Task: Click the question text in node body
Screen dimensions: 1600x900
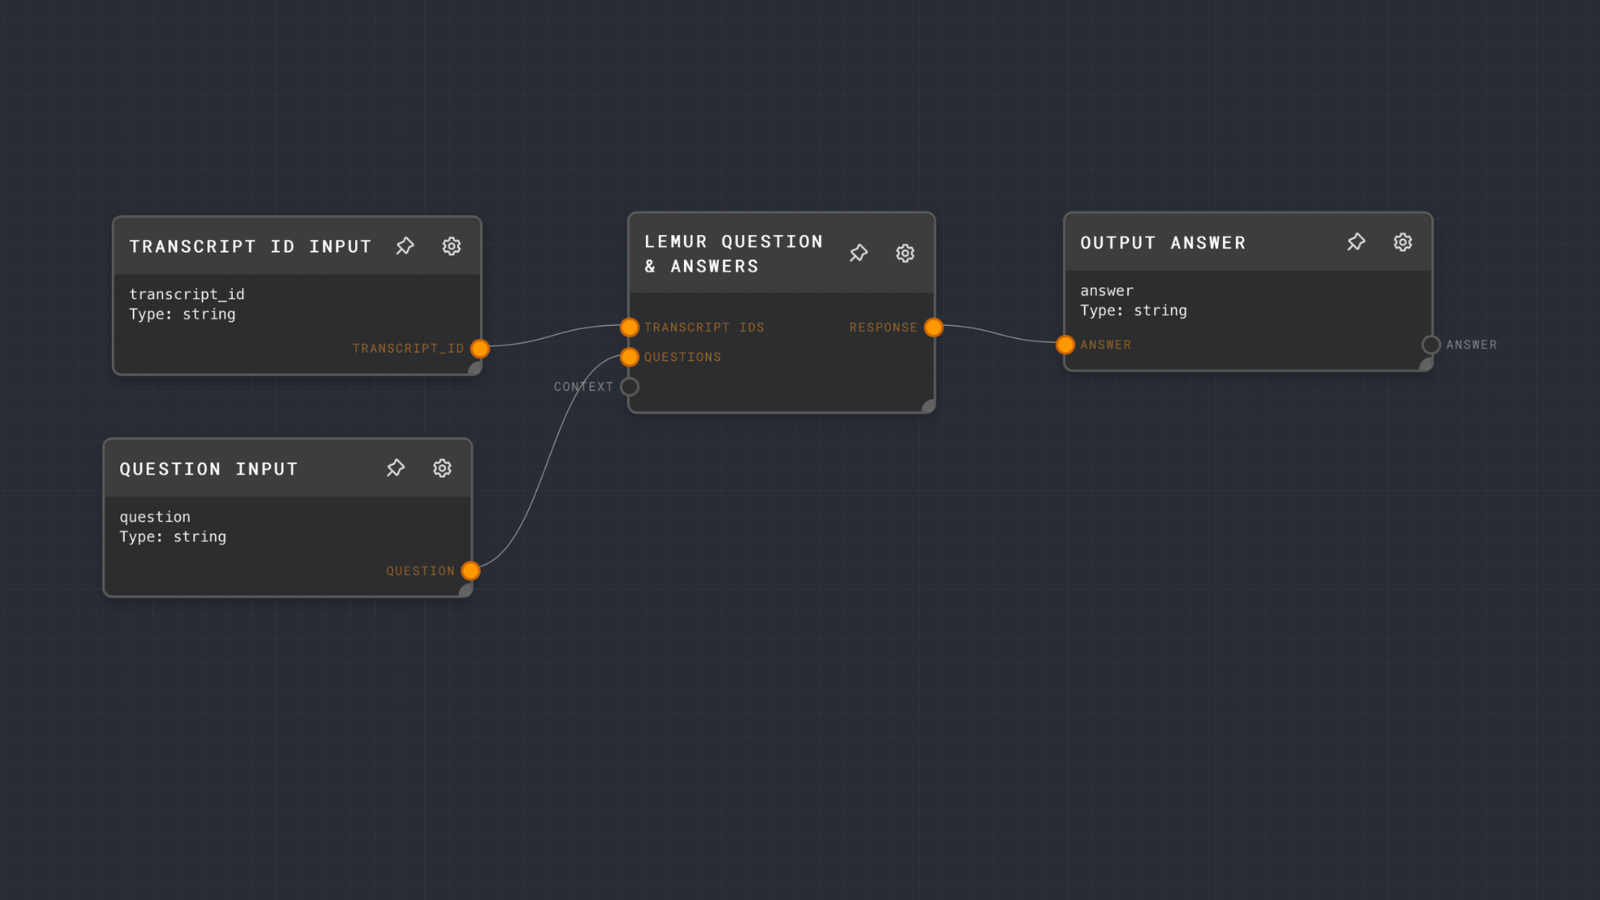Action: [155, 517]
